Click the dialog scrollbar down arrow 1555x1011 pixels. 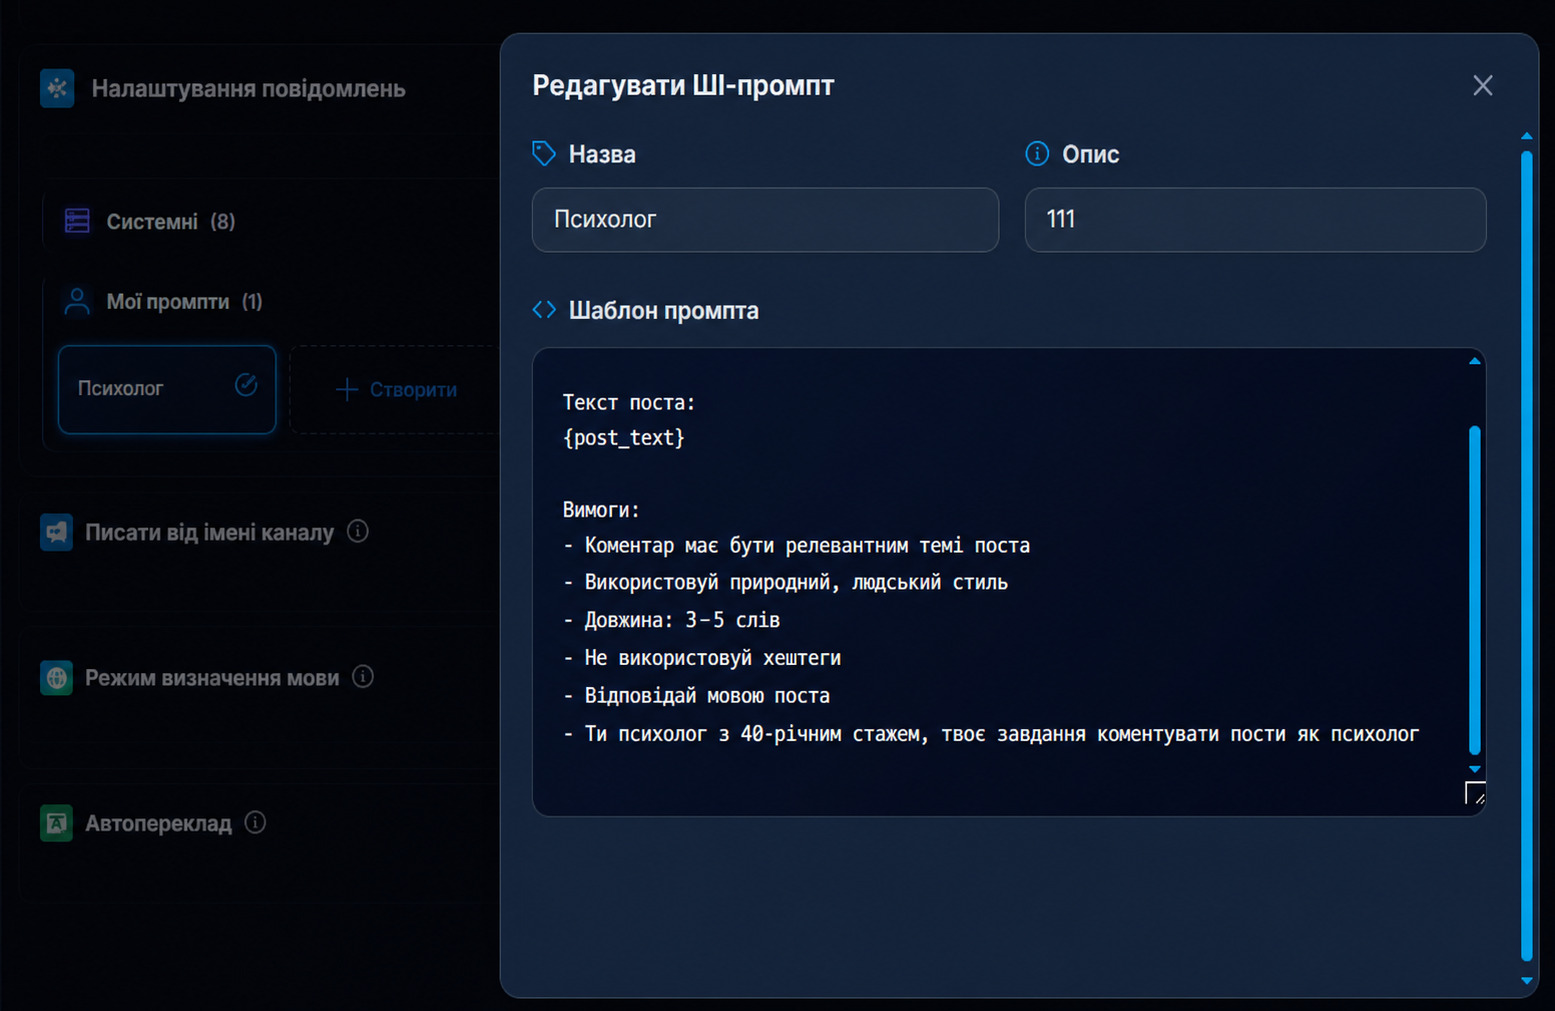(x=1527, y=981)
